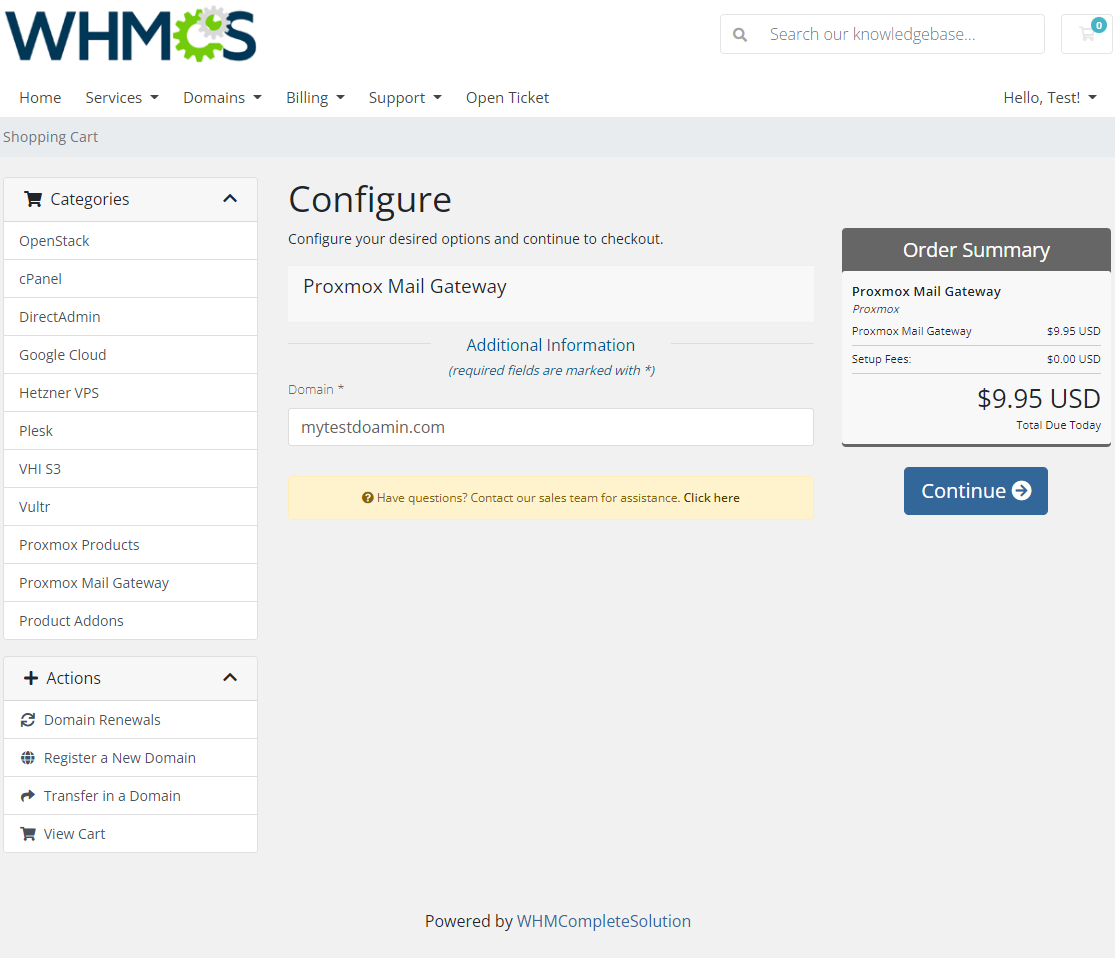Select the Product Addons category

click(130, 621)
